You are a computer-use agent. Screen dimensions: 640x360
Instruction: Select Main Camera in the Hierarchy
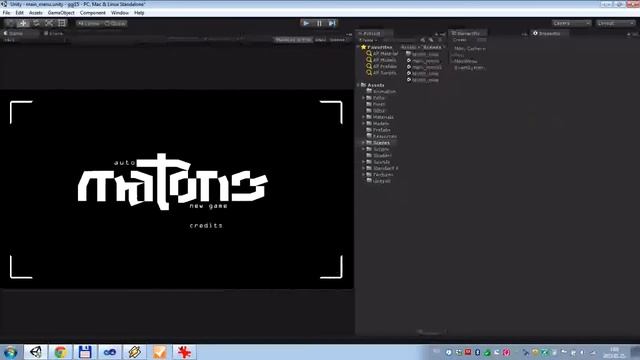pyautogui.click(x=469, y=49)
